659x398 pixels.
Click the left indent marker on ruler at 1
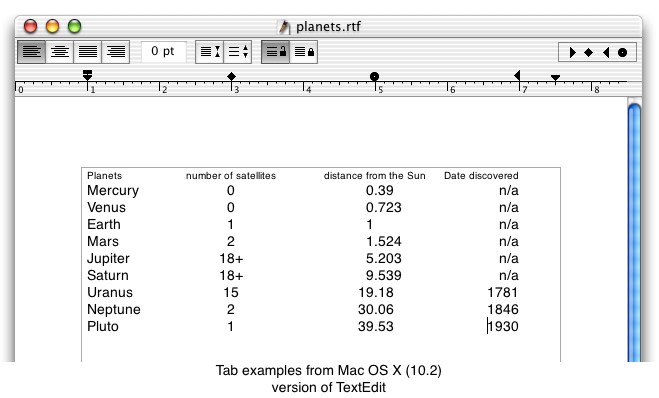point(87,75)
